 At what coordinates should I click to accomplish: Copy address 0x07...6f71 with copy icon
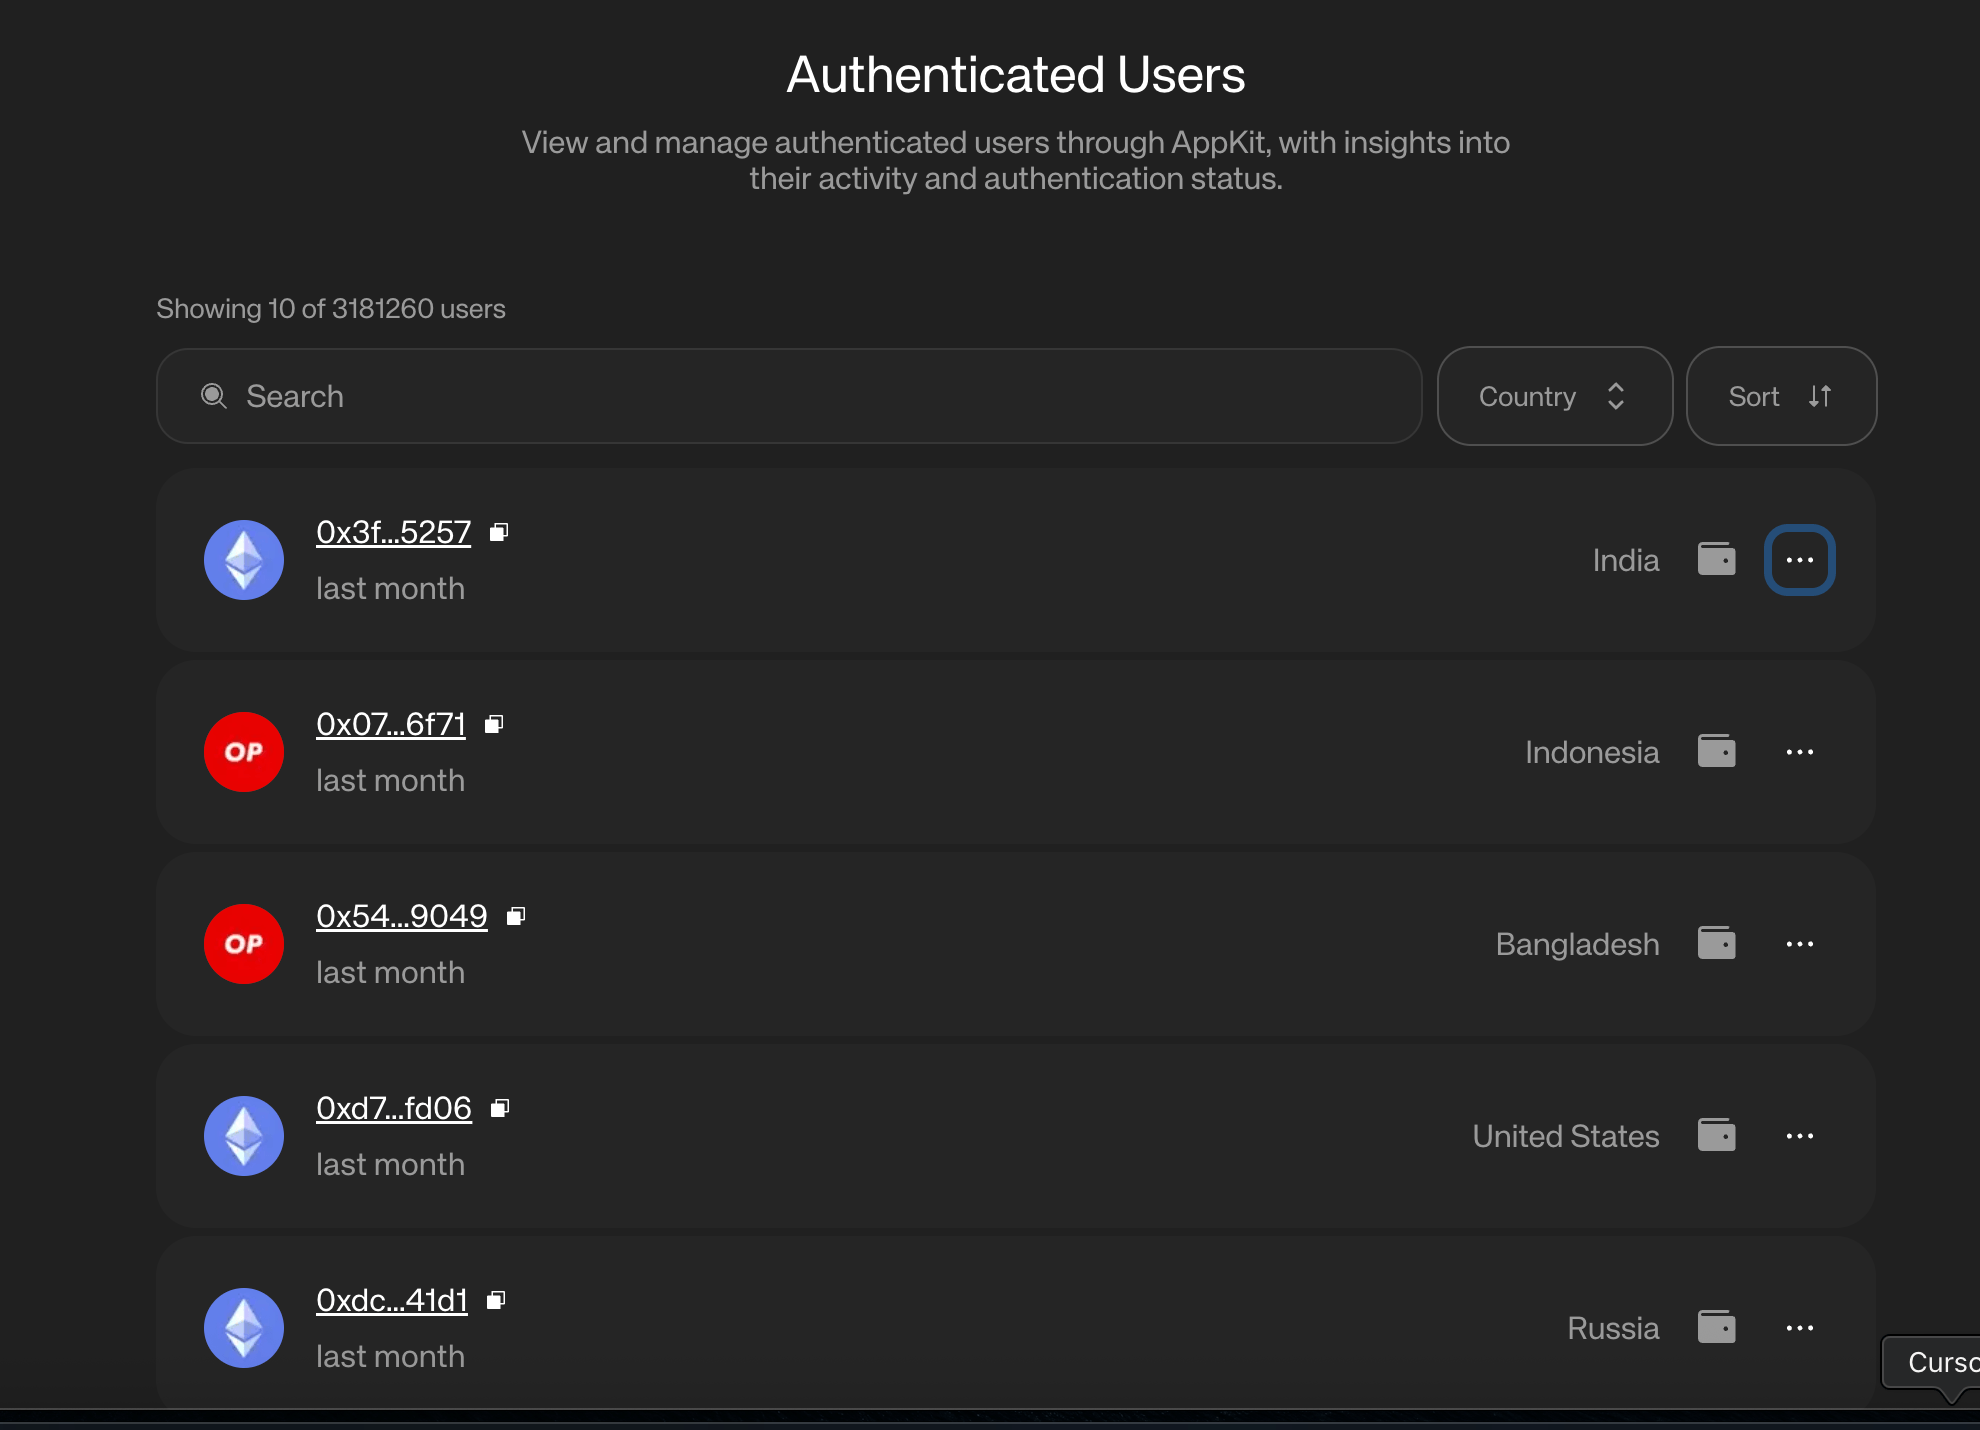pos(494,724)
